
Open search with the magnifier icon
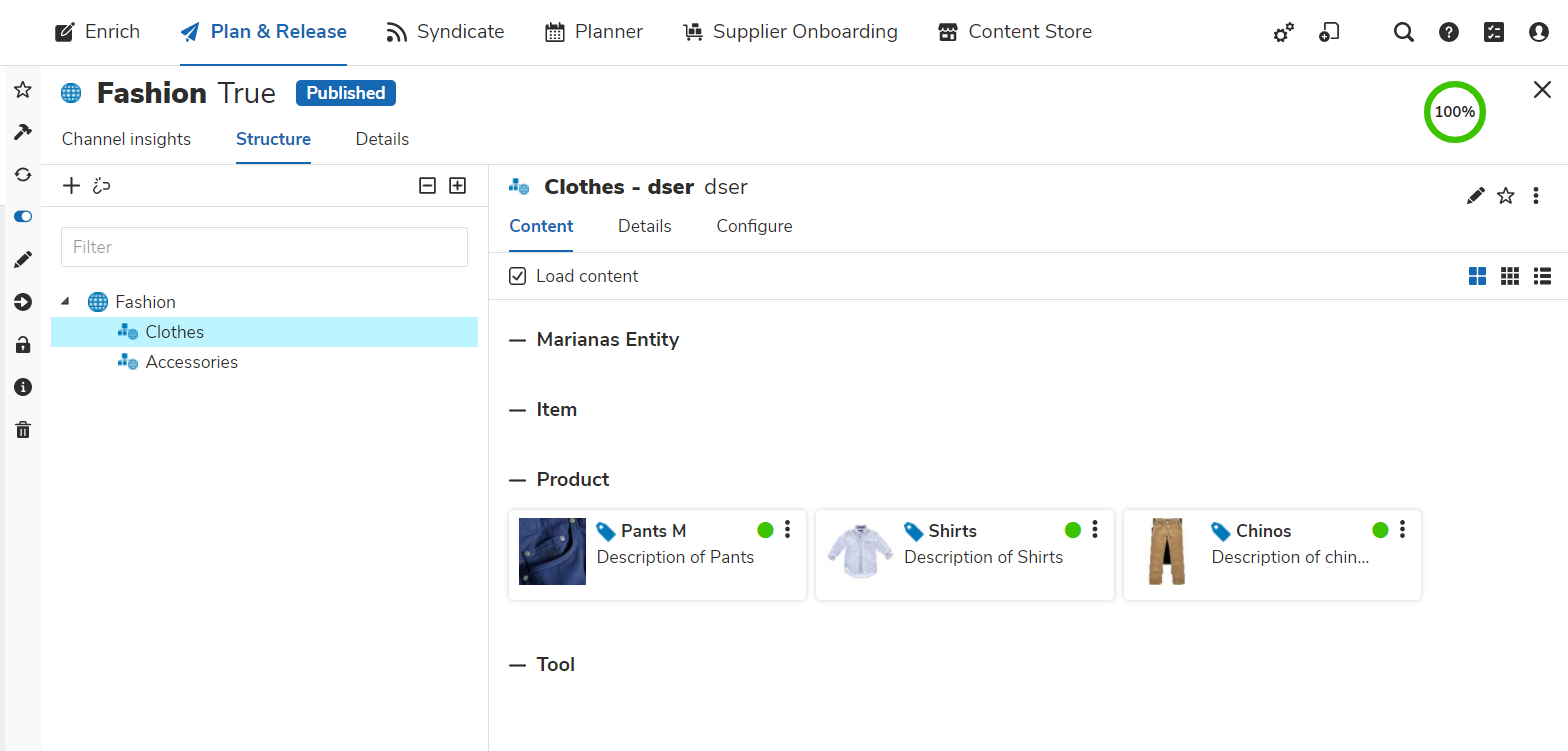(x=1404, y=32)
